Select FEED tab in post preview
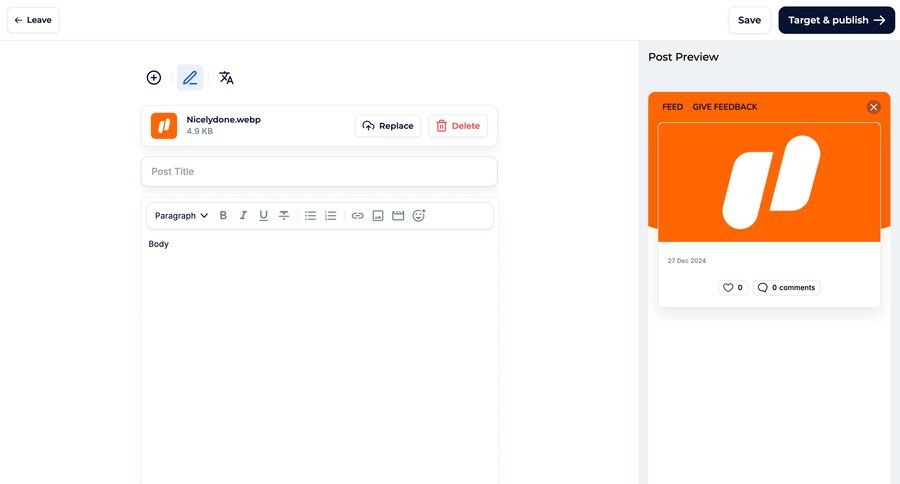 (673, 107)
